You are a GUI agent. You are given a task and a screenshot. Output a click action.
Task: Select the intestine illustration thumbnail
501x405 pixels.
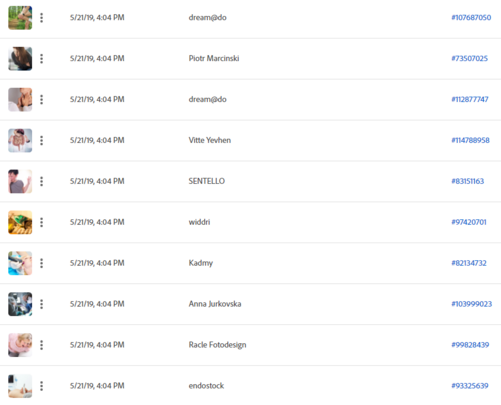click(20, 140)
